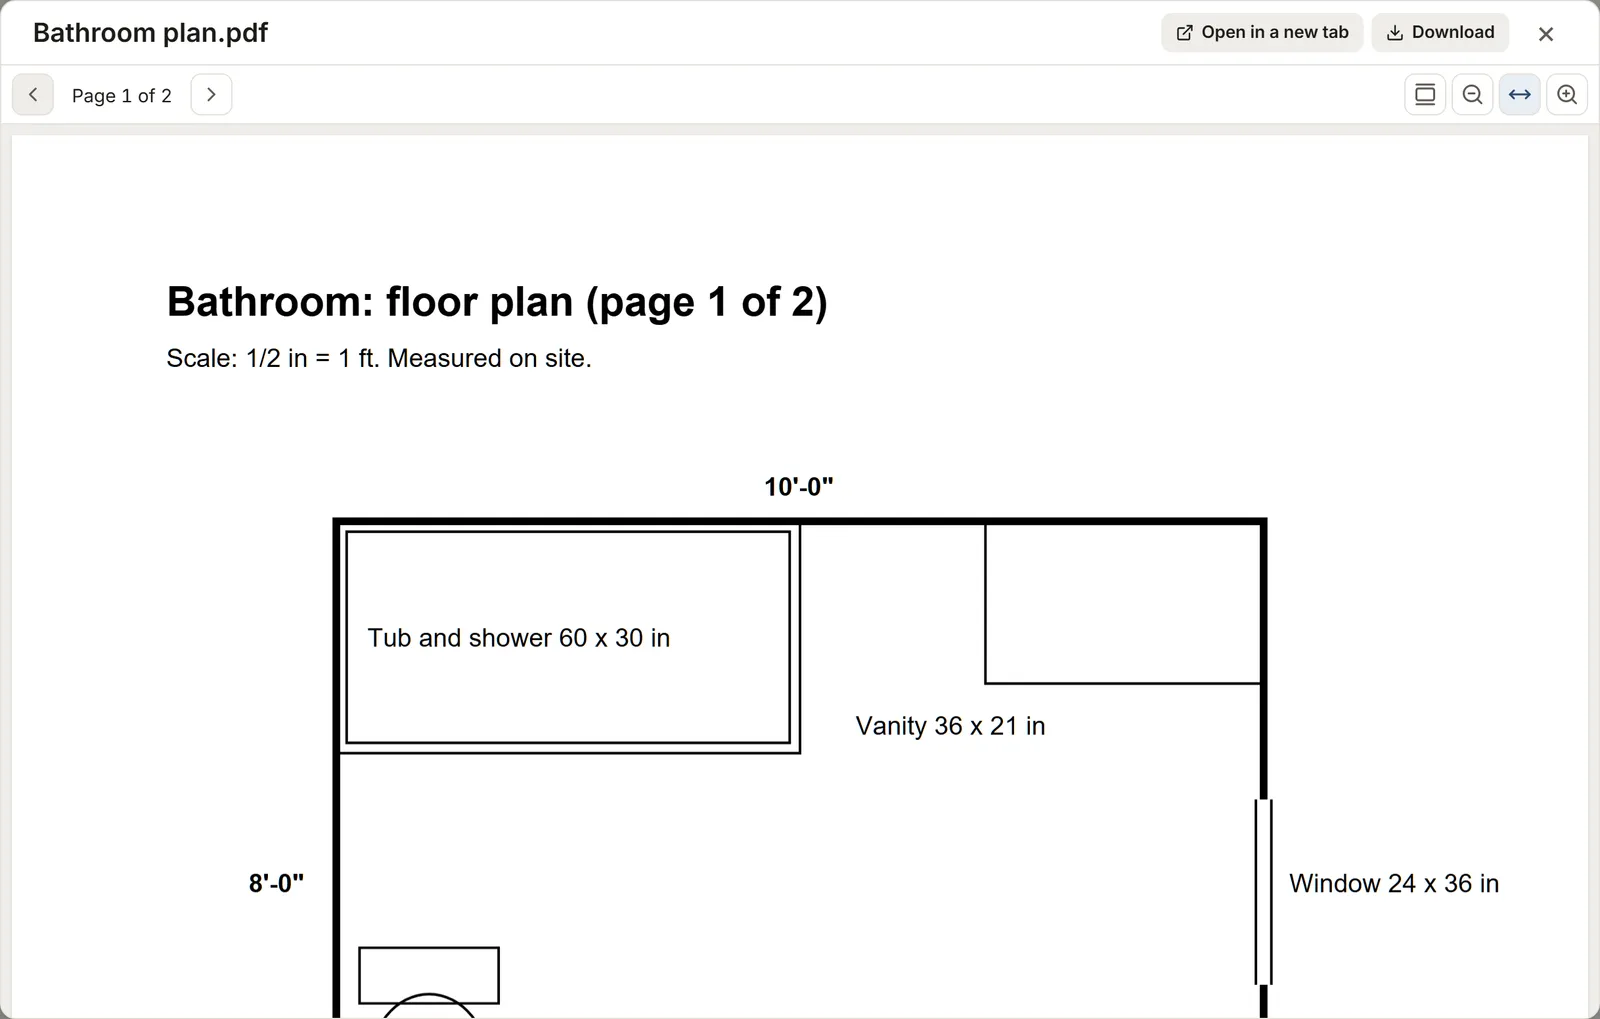Click the 'Bathroom plan.pdf' file title
This screenshot has height=1019, width=1600.
click(150, 33)
